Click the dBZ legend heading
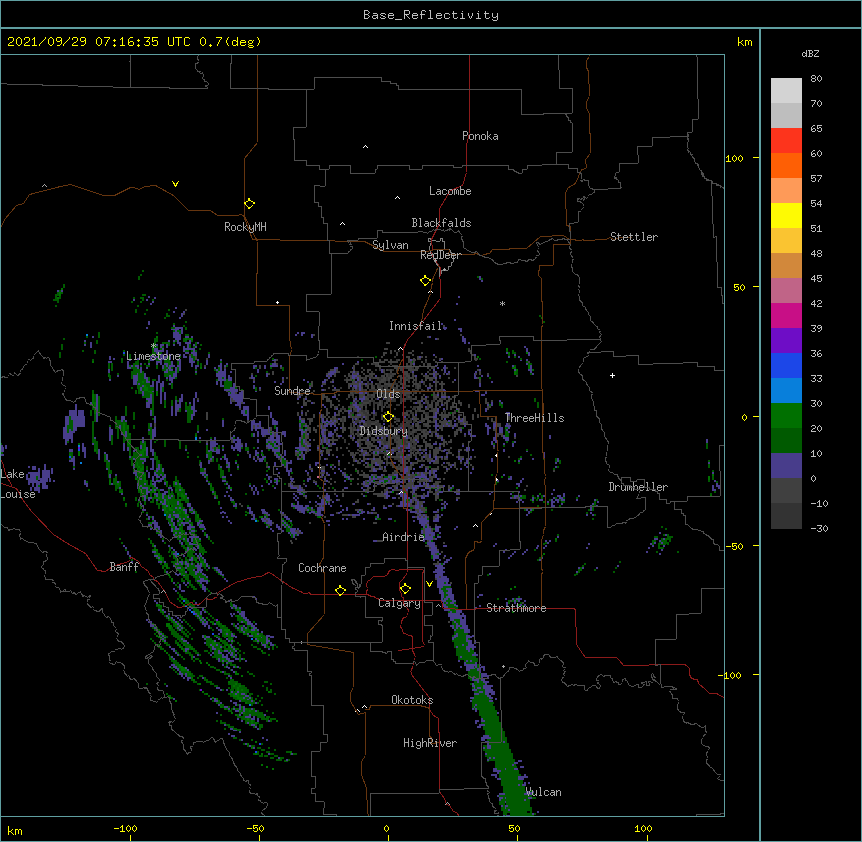862x842 pixels. tap(810, 54)
